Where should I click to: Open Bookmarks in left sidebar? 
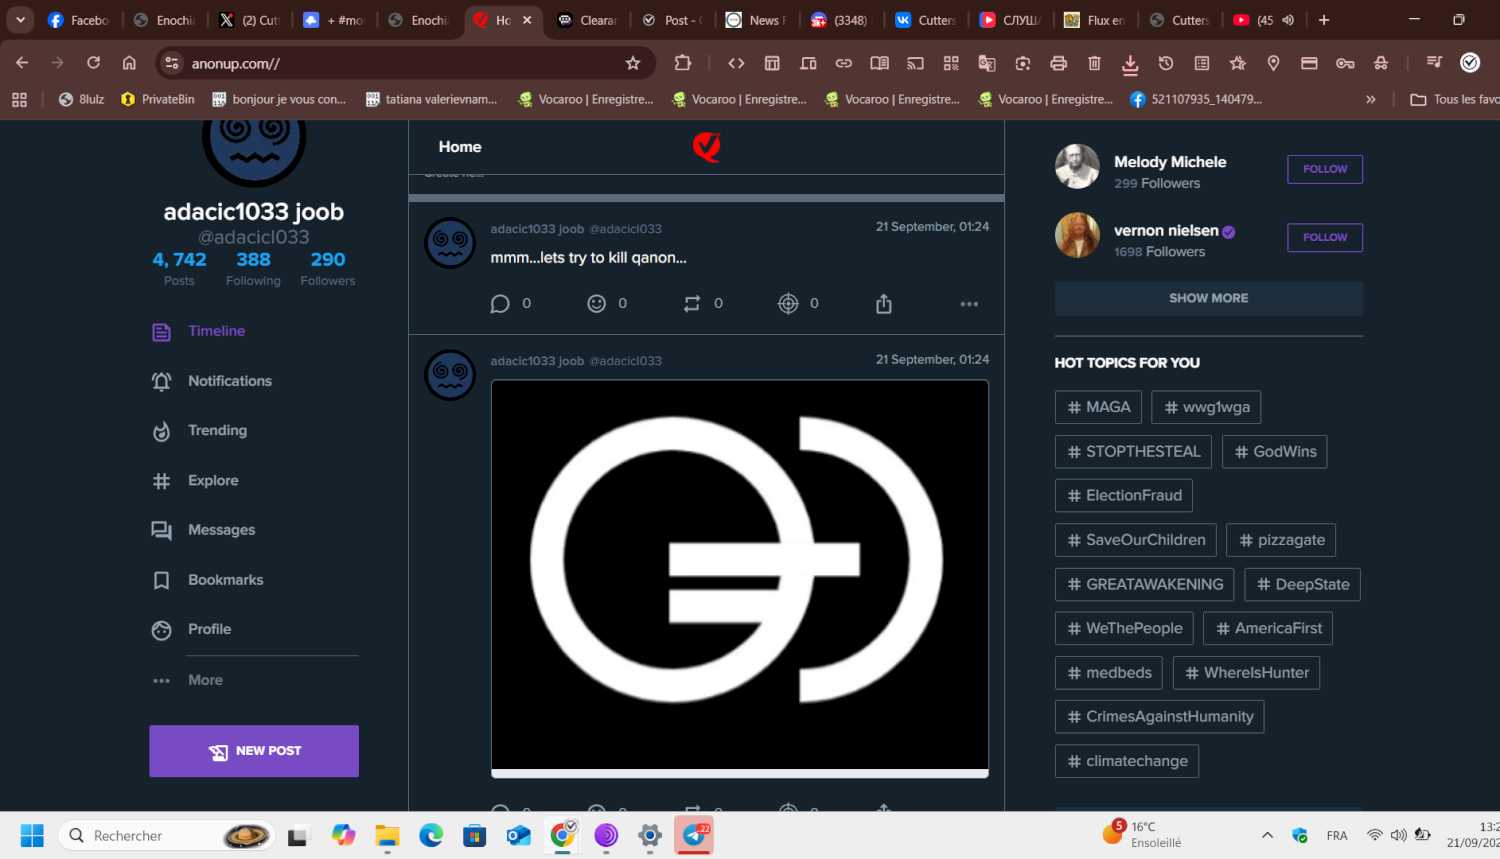pyautogui.click(x=225, y=580)
